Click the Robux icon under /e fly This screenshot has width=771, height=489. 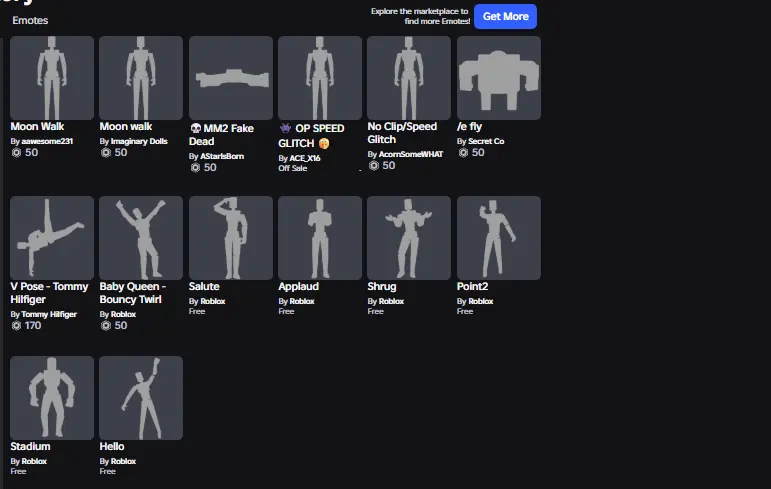[463, 153]
